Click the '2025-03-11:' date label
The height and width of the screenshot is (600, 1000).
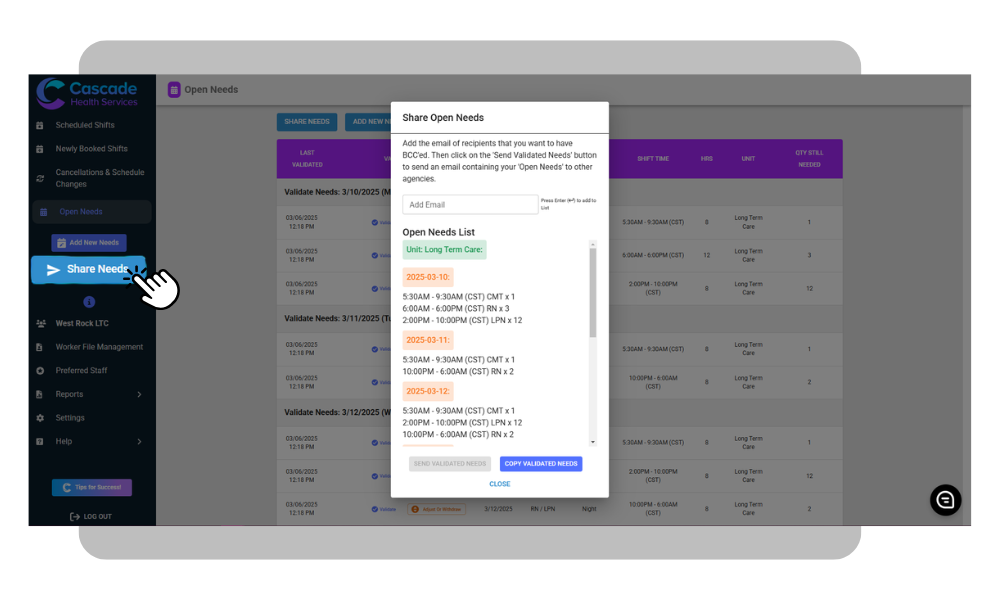[427, 340]
